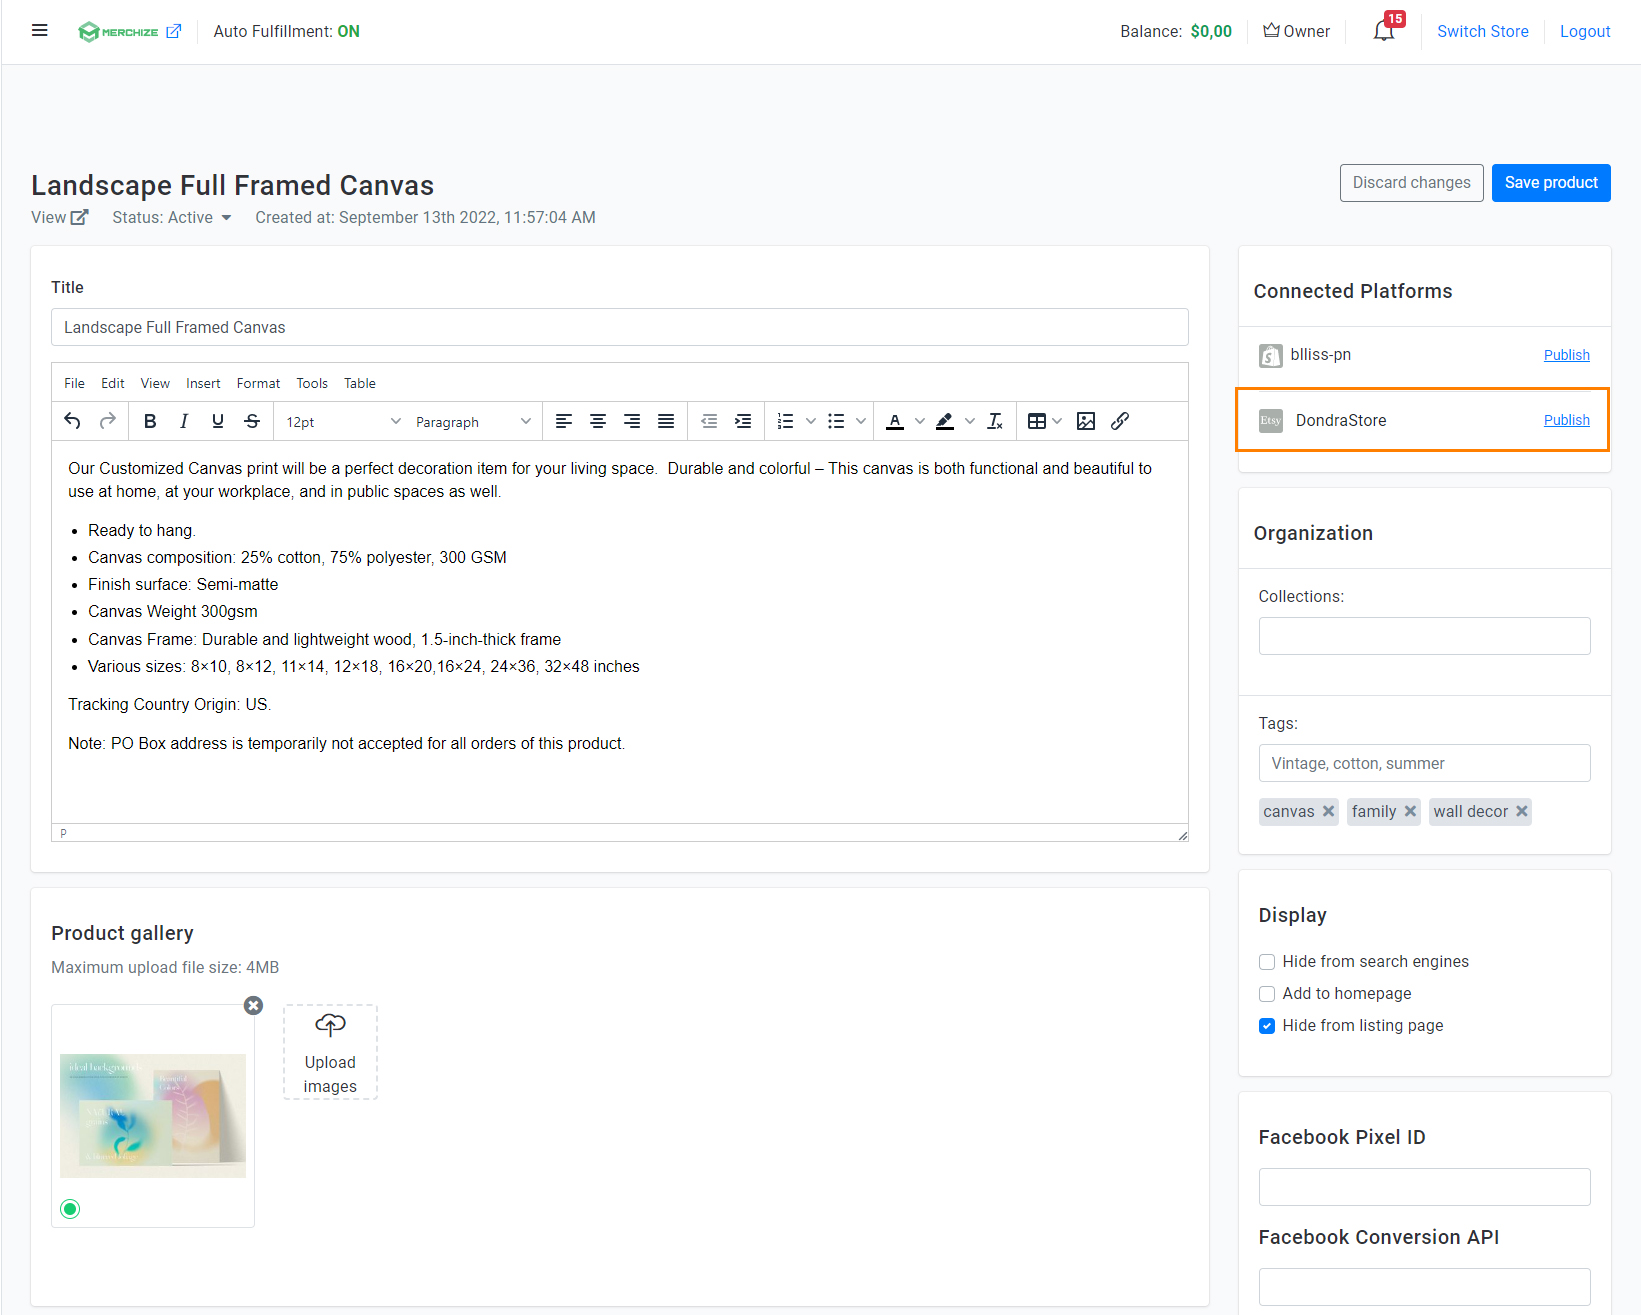Open the Status: Active dropdown
Screen dimensions: 1641x1315
tap(172, 218)
